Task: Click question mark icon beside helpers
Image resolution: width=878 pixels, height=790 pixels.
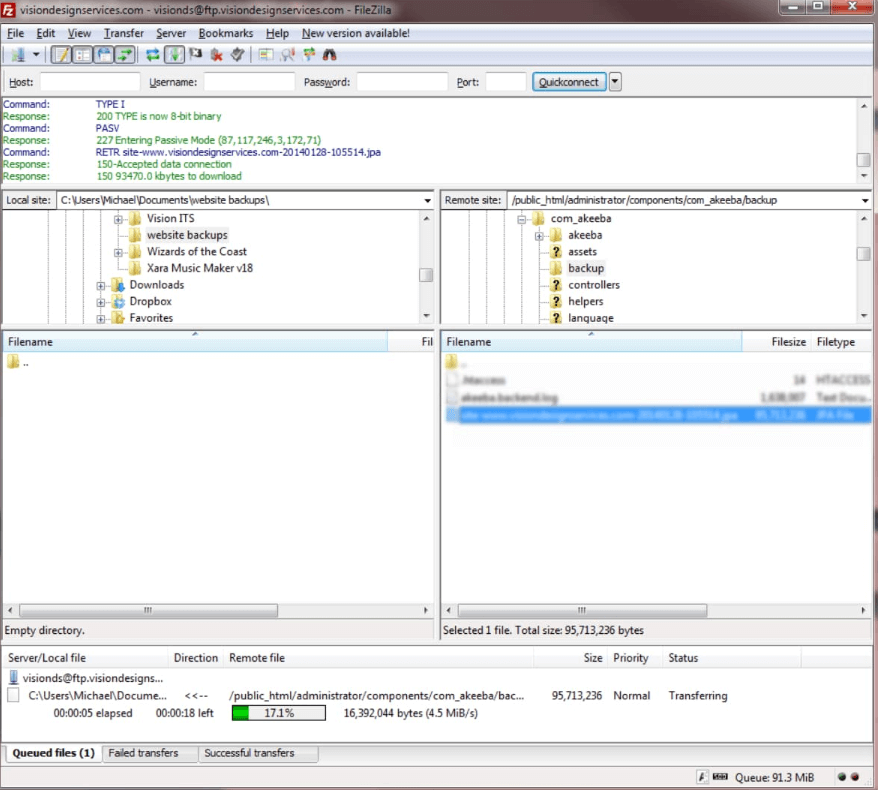Action: tap(556, 301)
